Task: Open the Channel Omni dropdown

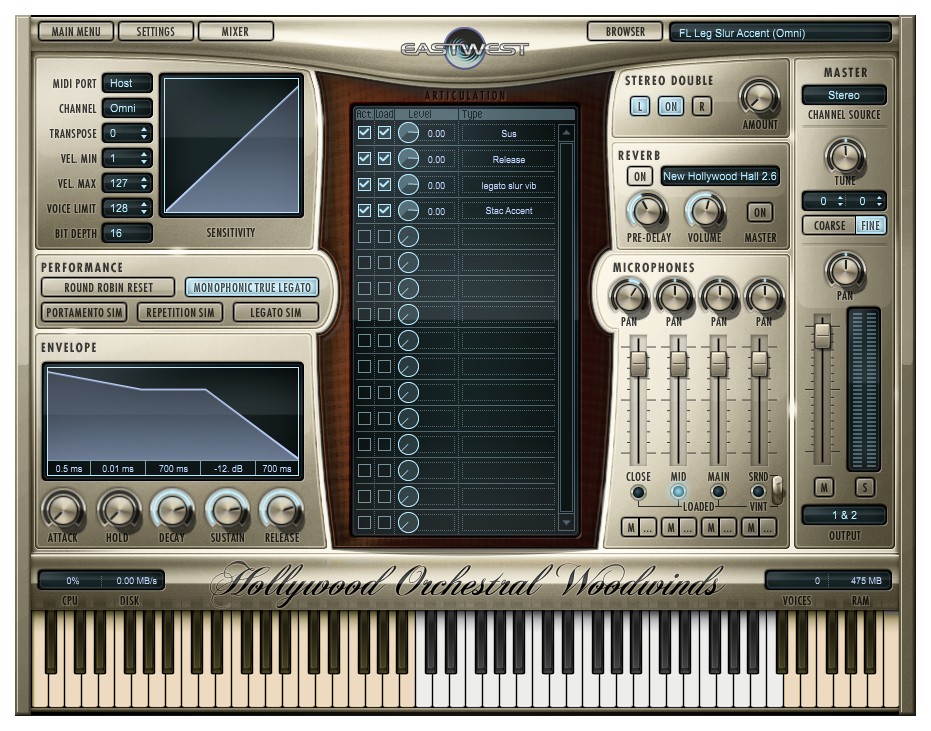Action: [x=127, y=108]
